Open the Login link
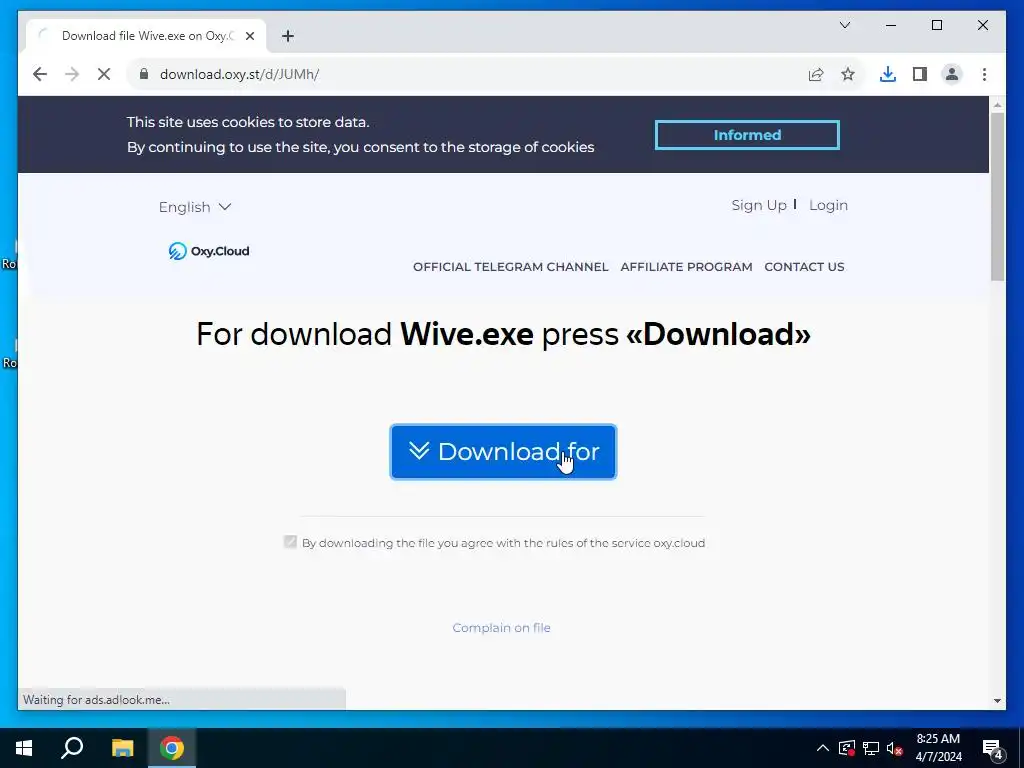Image resolution: width=1024 pixels, height=768 pixels. point(828,205)
